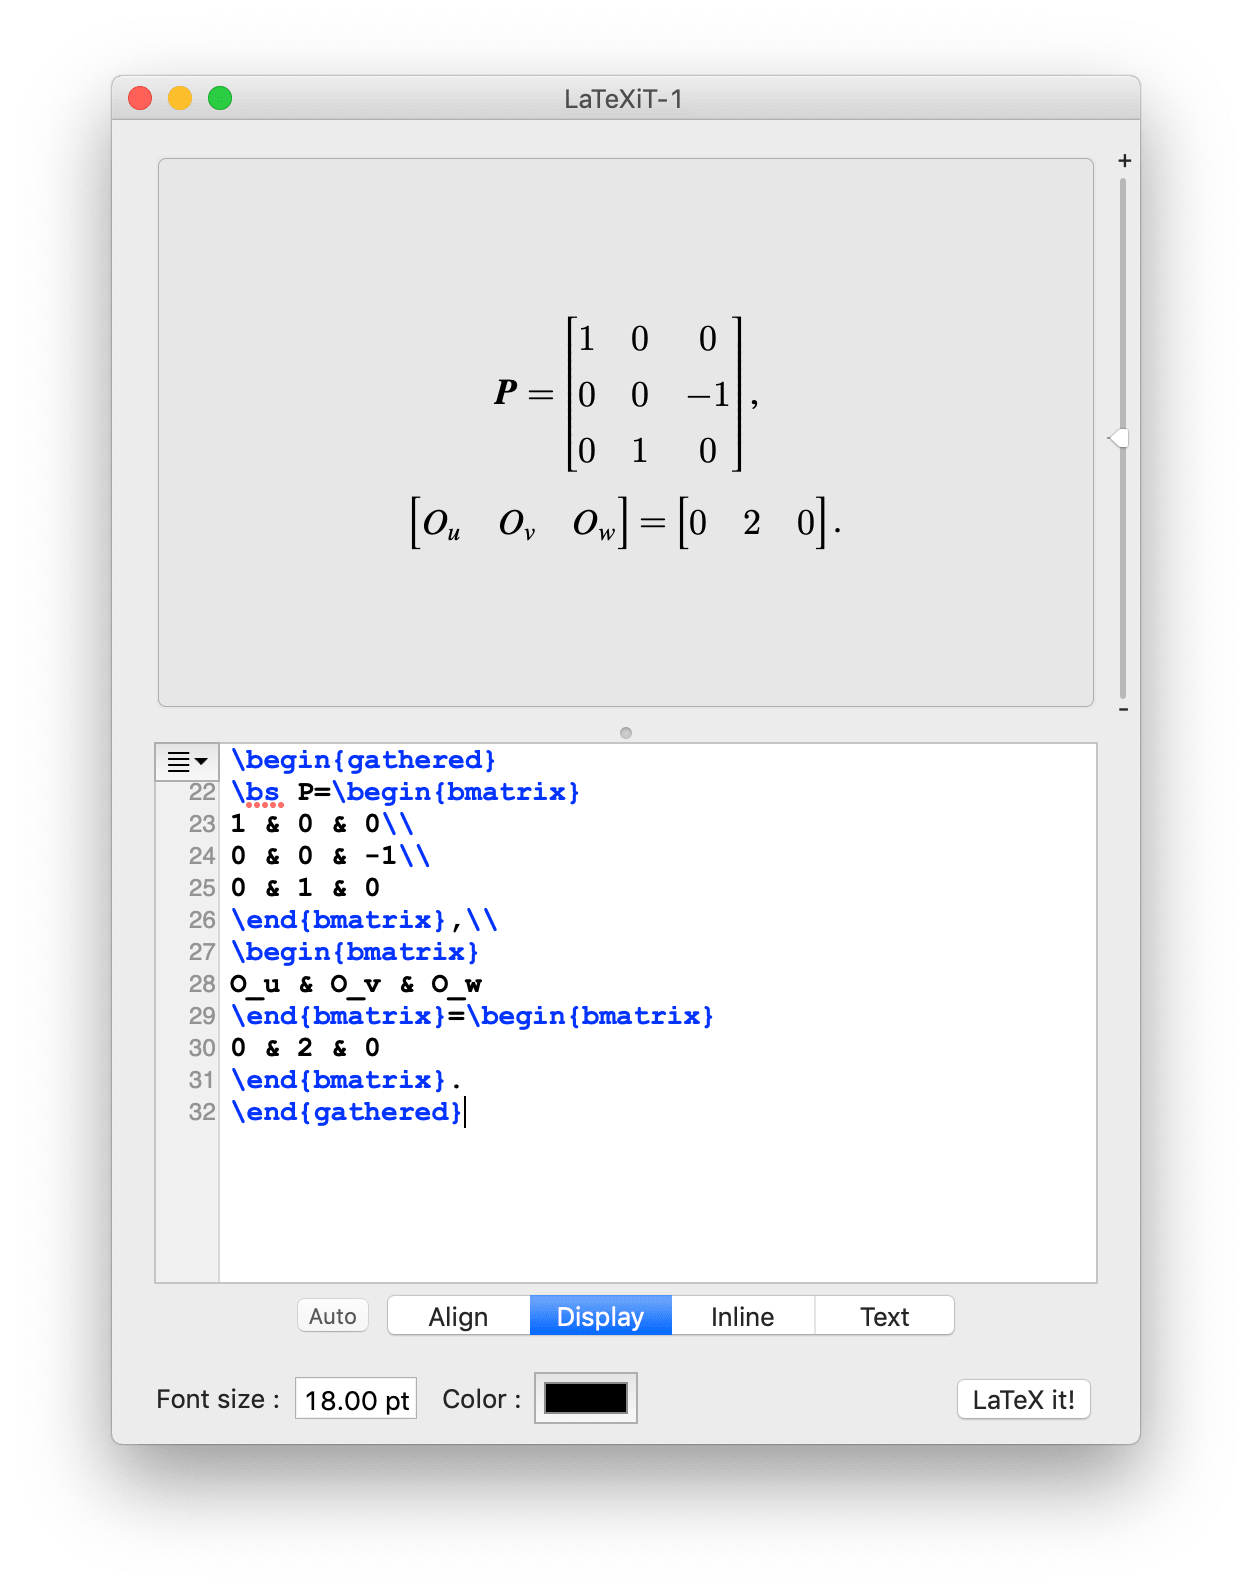Screen dimensions: 1252x1592
Task: Click the "O_u & O_v & O_w" line
Action: coord(356,984)
